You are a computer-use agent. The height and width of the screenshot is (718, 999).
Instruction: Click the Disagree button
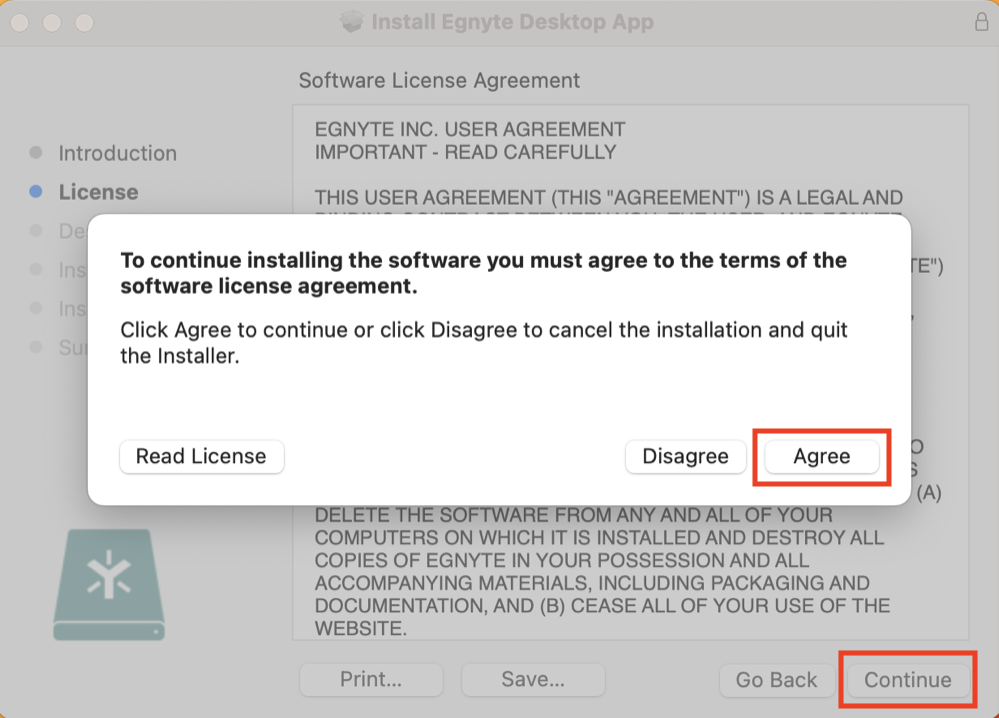(x=686, y=456)
